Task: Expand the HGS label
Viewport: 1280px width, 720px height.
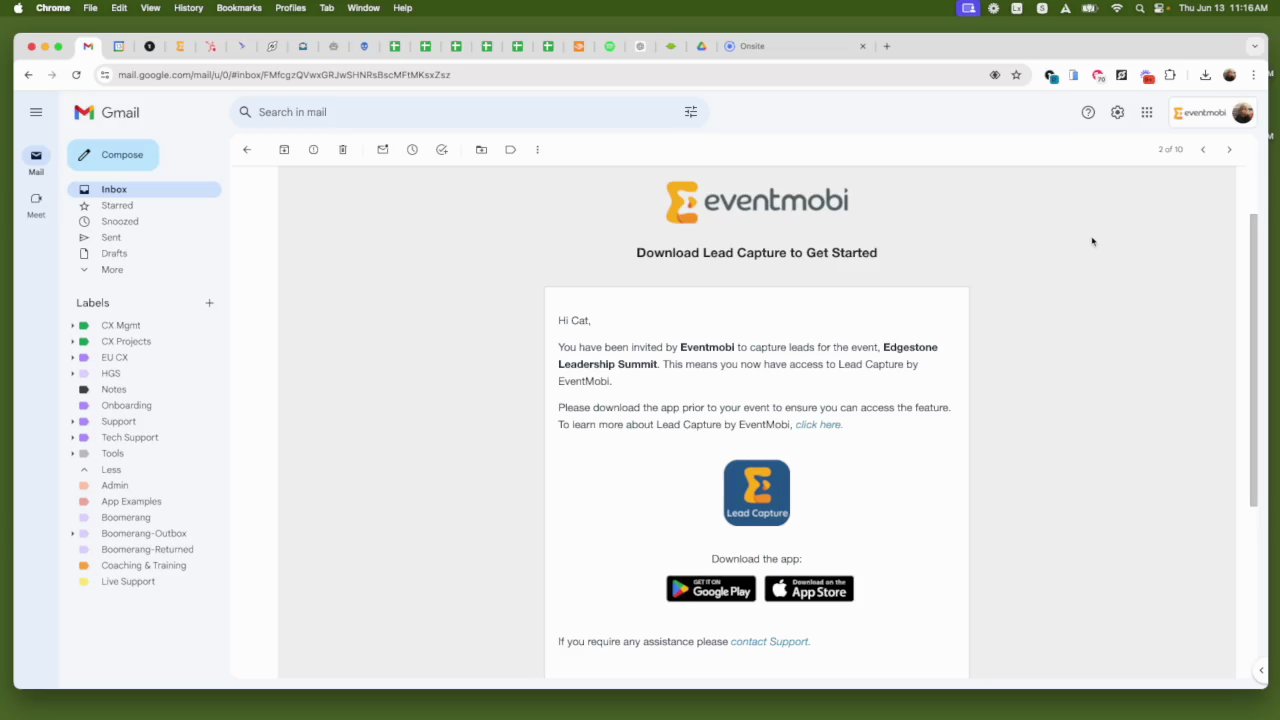Action: (73, 374)
